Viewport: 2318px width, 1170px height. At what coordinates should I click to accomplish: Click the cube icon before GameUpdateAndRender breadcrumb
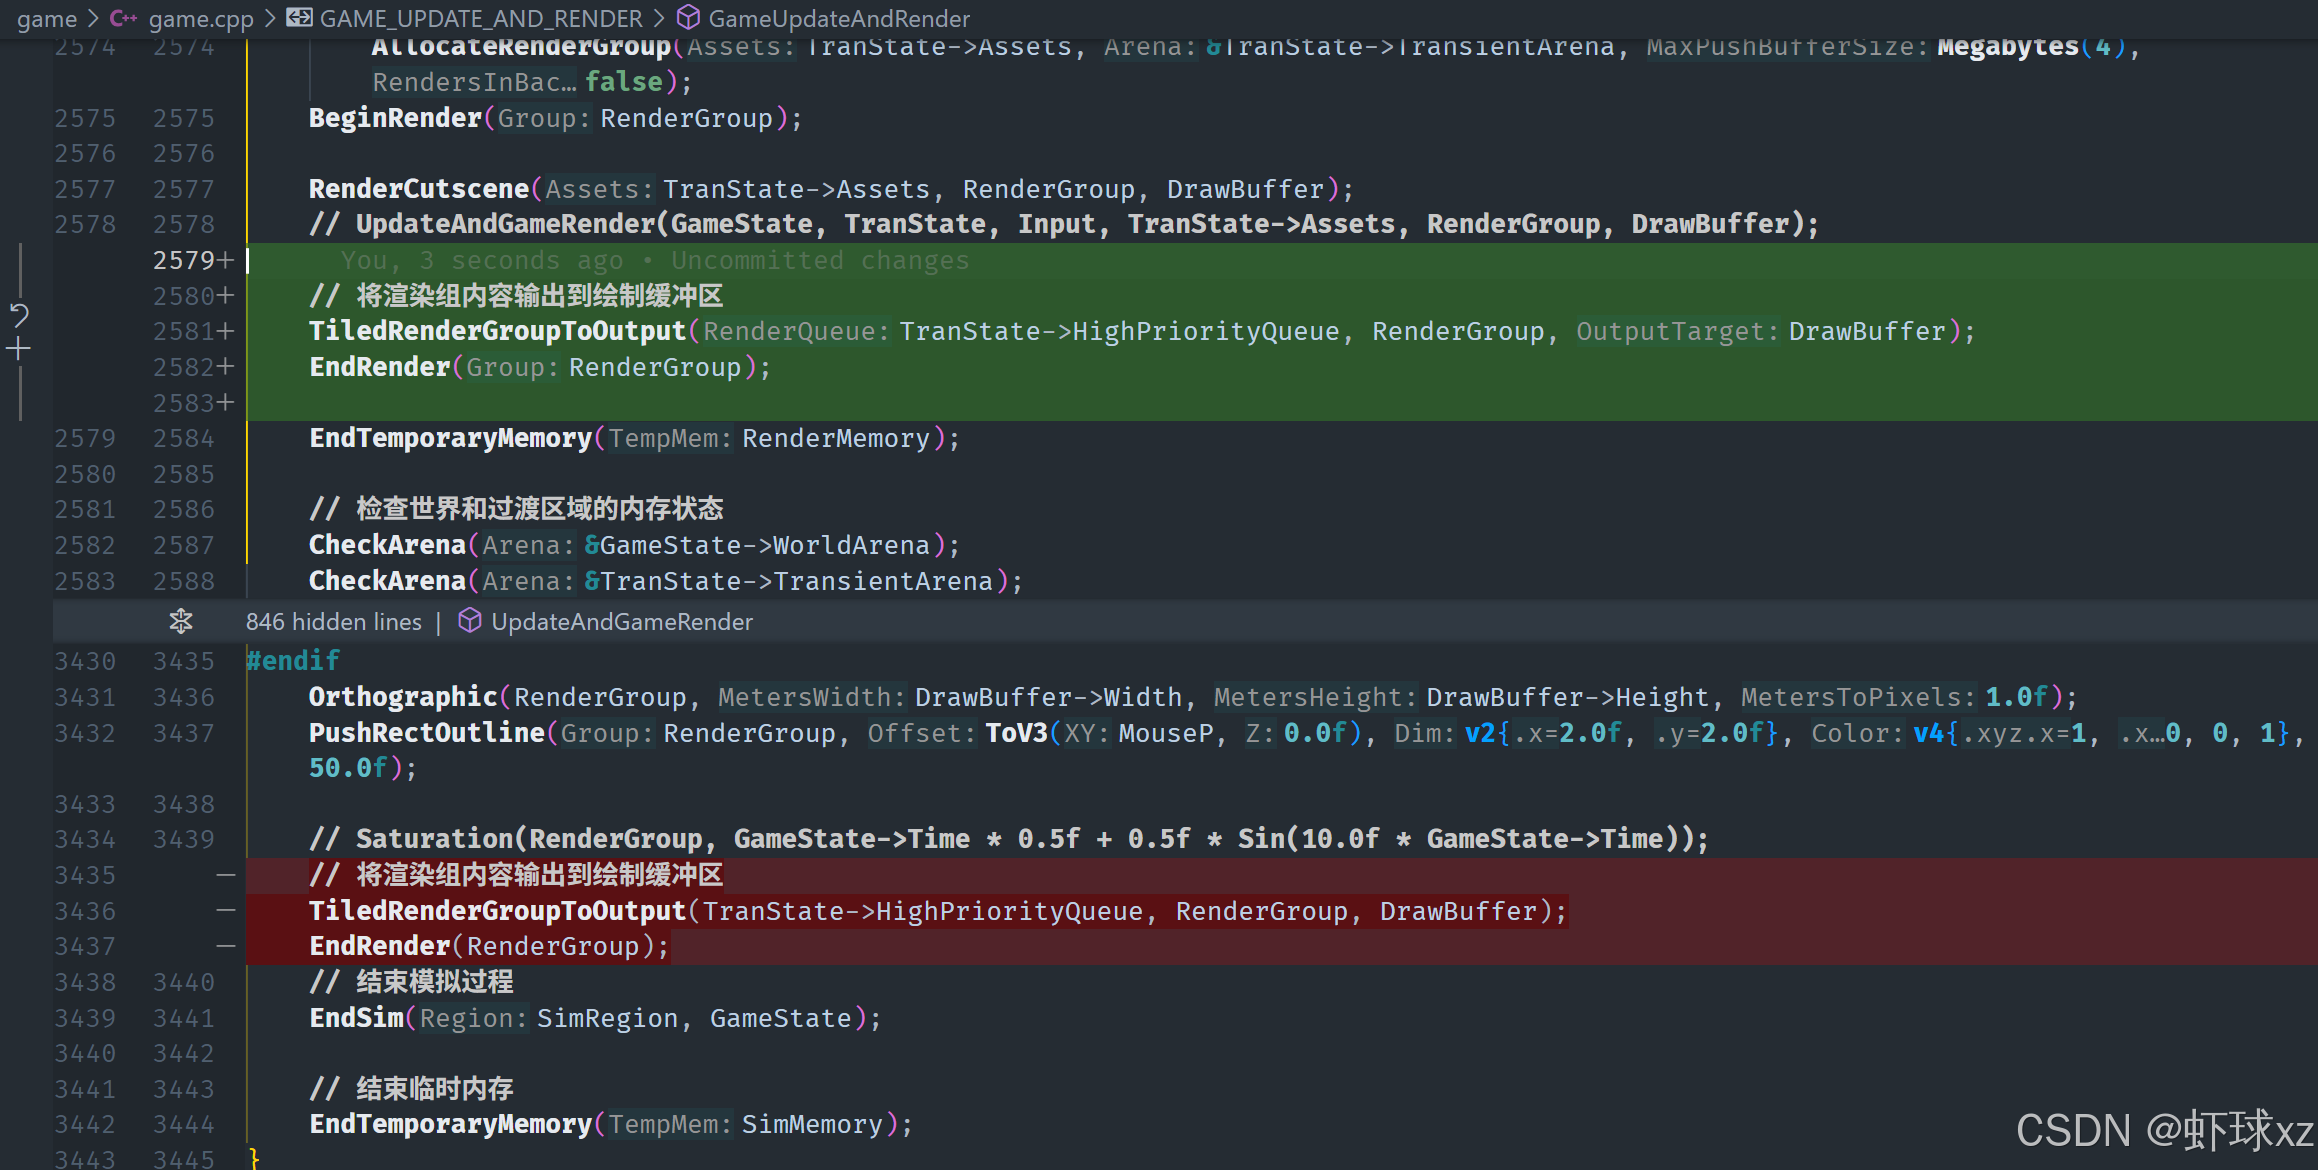[x=688, y=18]
